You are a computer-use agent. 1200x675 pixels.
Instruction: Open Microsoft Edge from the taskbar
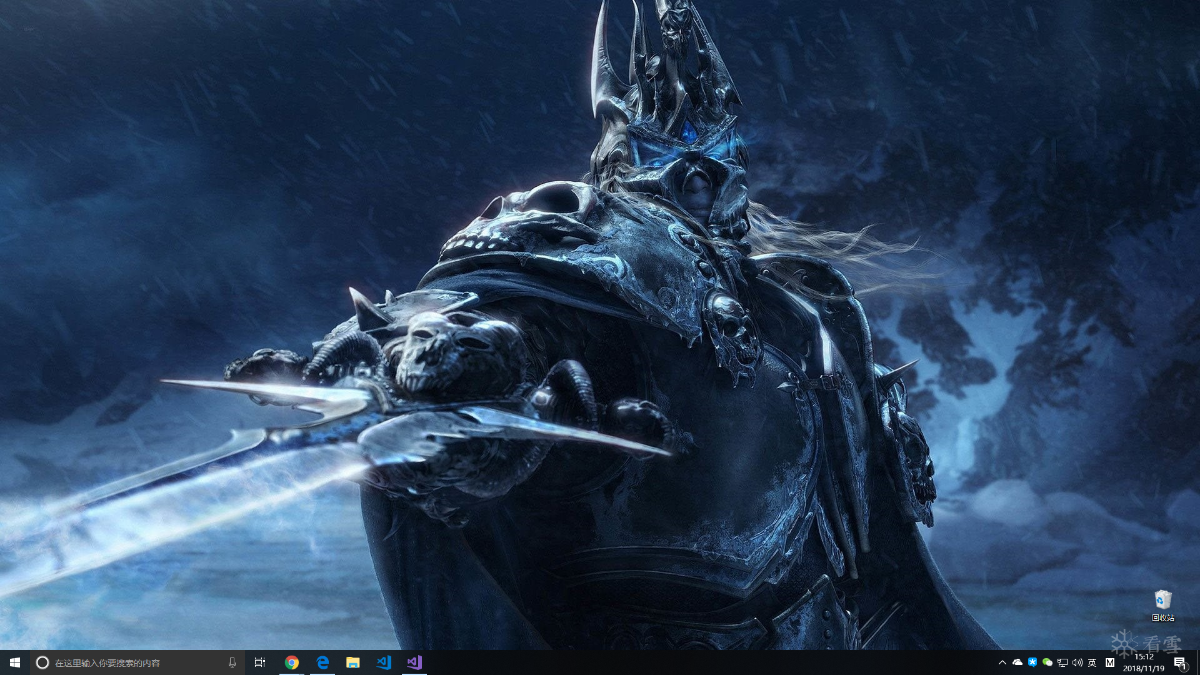(323, 662)
